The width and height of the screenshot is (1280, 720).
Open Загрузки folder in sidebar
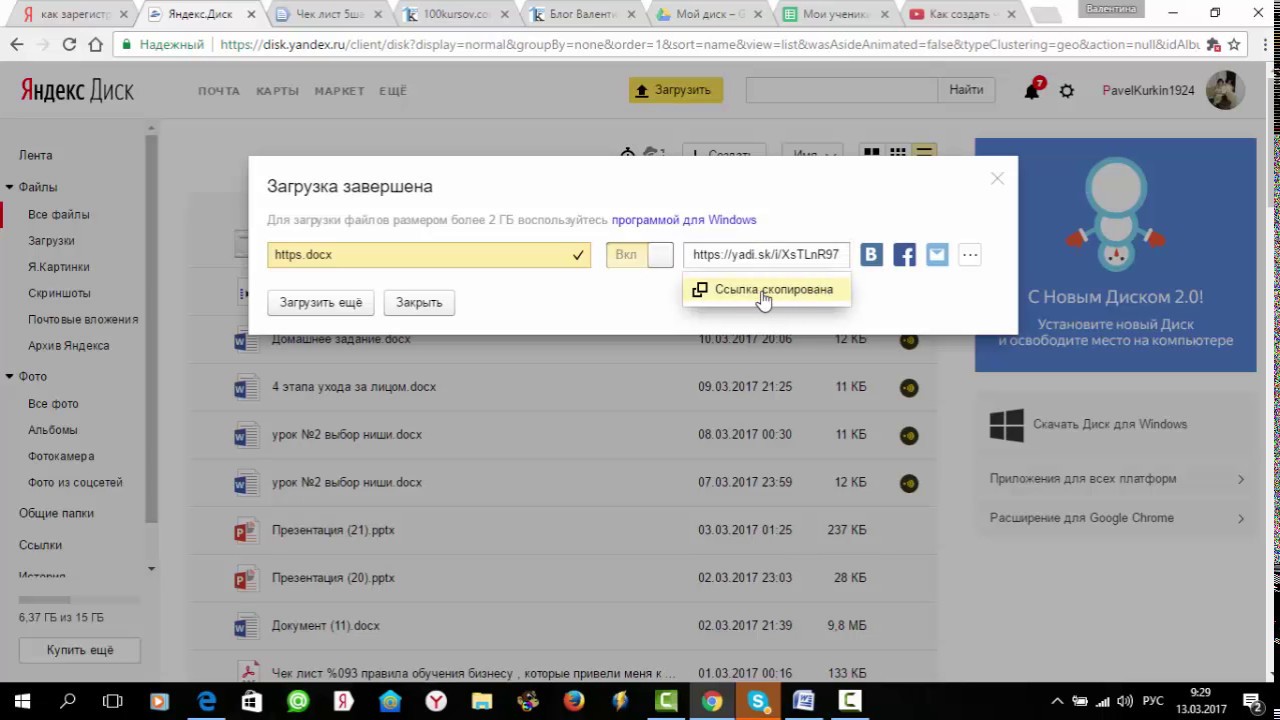51,241
